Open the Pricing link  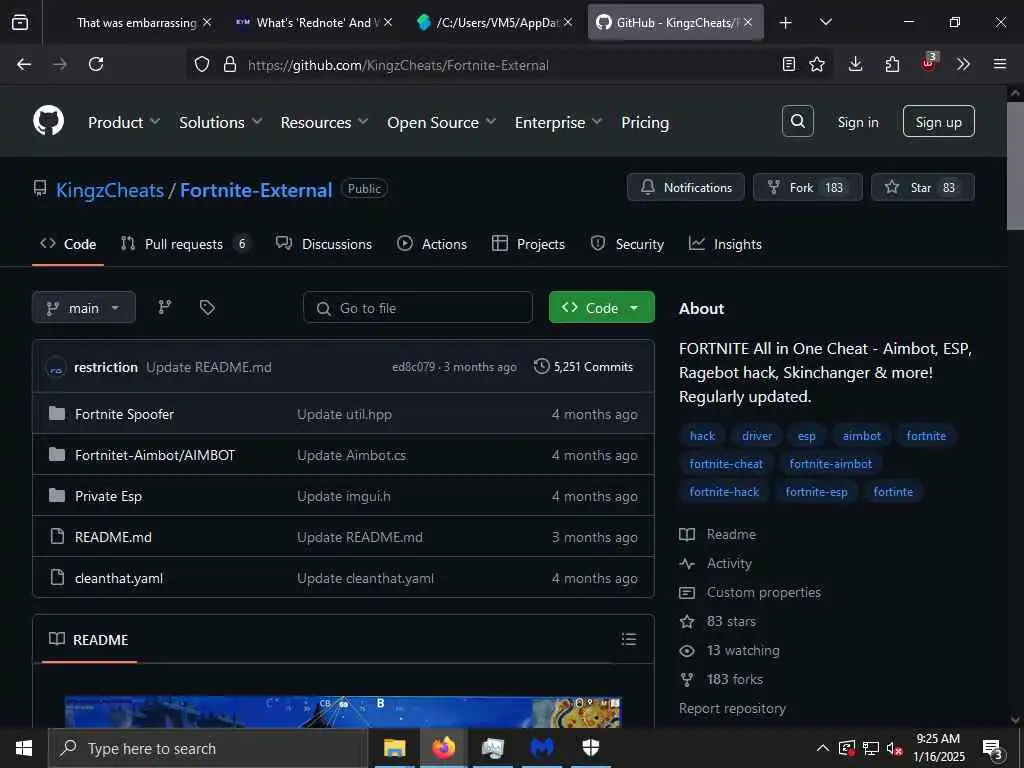[x=645, y=122]
